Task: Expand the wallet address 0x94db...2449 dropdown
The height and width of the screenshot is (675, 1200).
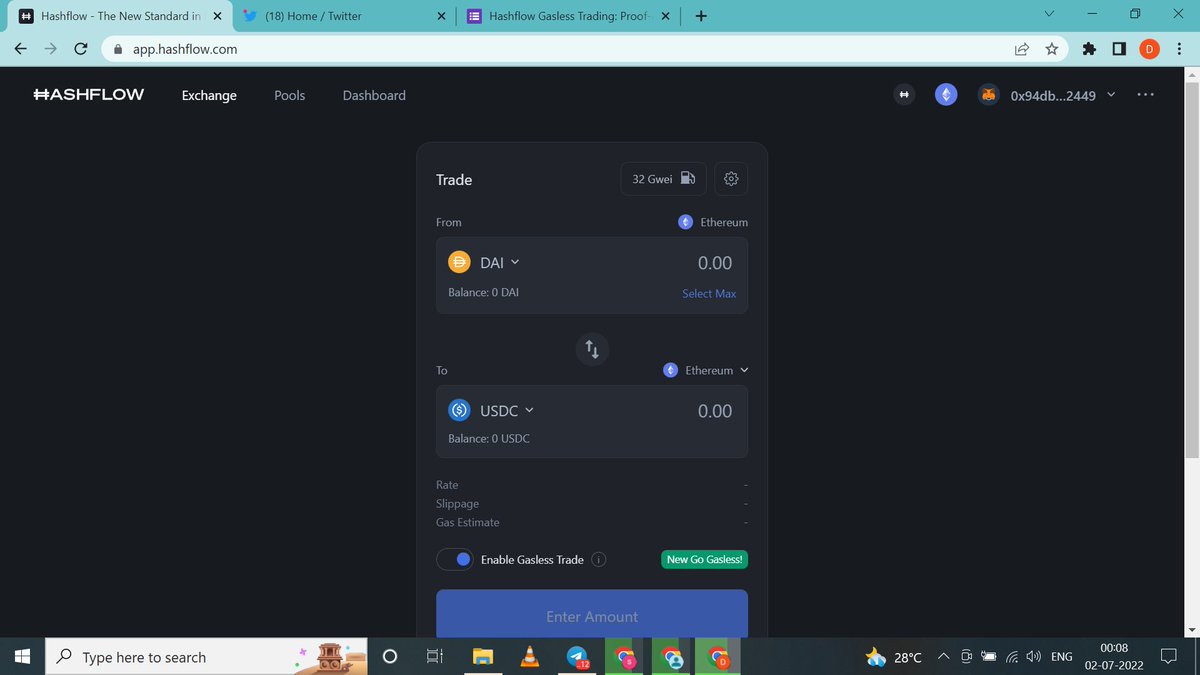Action: click(1063, 95)
